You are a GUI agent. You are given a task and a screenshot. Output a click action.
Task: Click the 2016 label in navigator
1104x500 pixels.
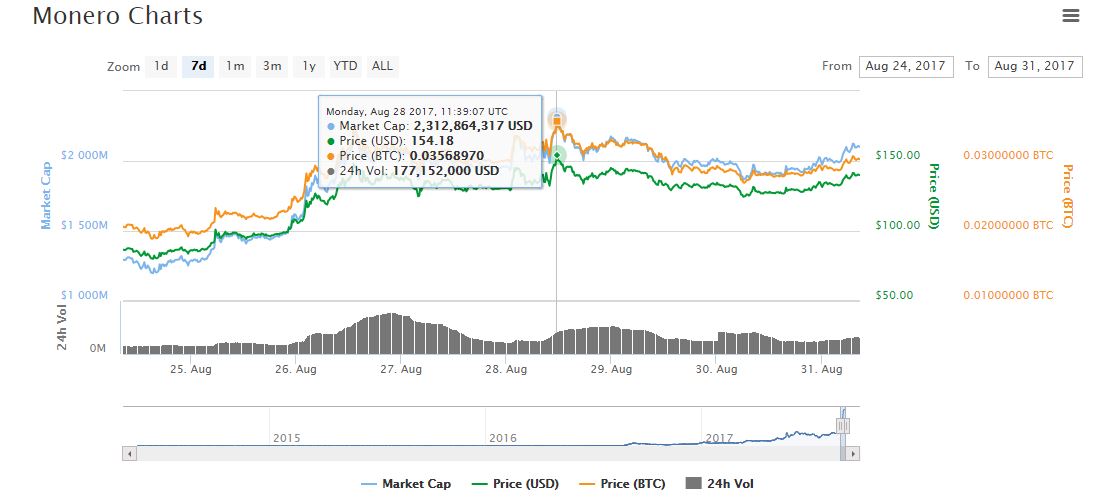point(503,438)
